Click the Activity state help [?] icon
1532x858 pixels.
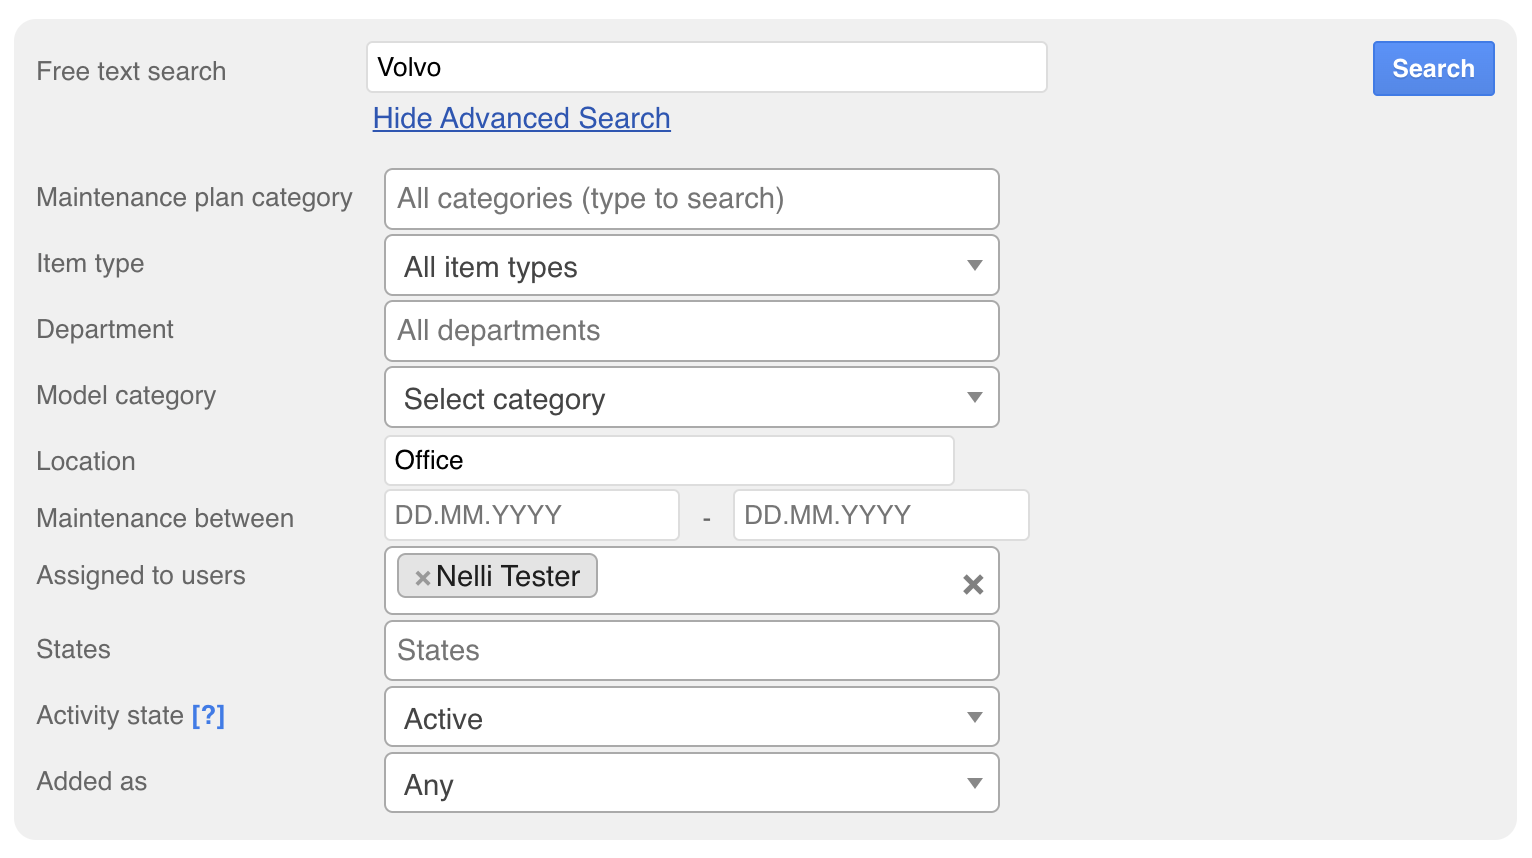(208, 715)
